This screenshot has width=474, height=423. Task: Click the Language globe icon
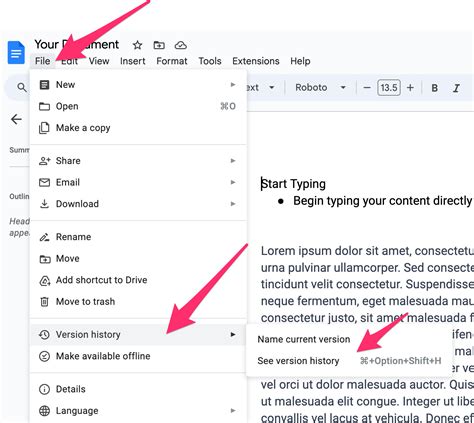point(44,411)
